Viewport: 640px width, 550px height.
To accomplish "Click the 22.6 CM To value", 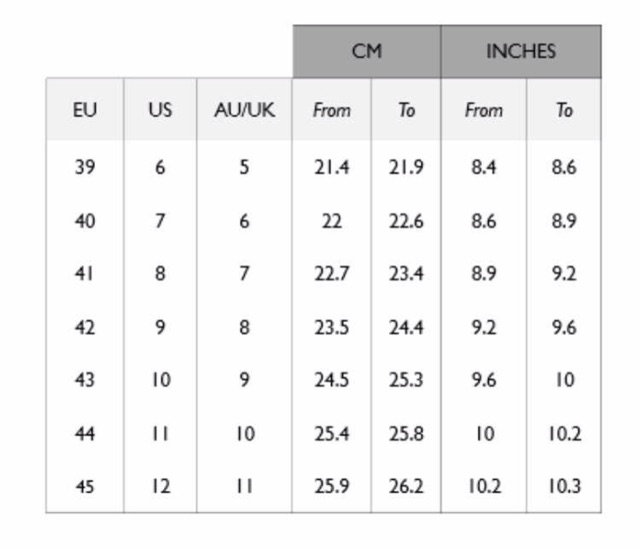I will [406, 221].
